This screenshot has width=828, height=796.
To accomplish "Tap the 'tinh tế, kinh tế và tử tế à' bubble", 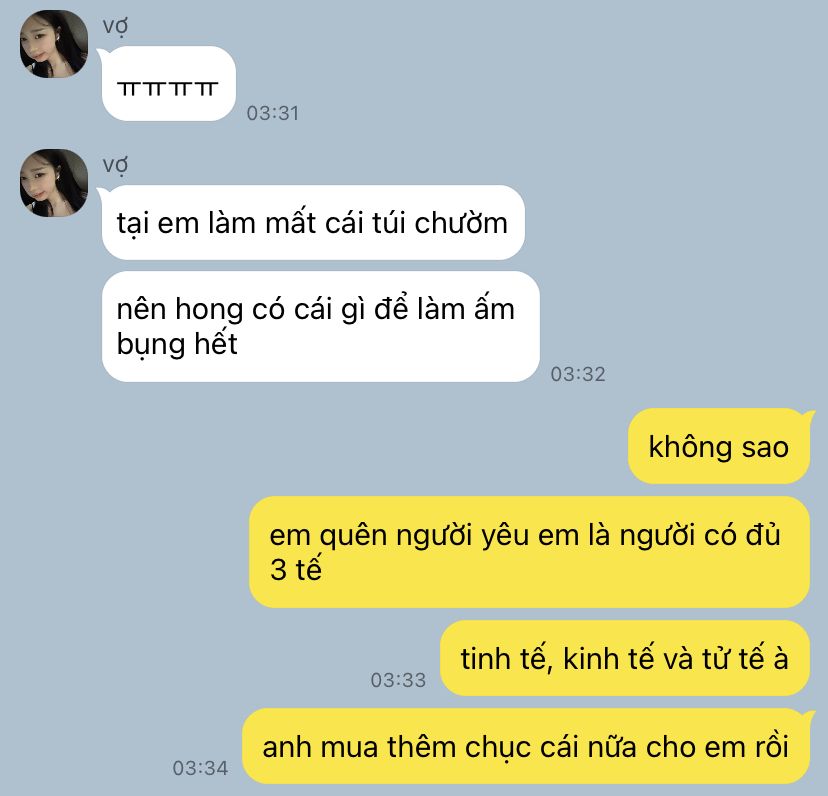I will tap(625, 658).
